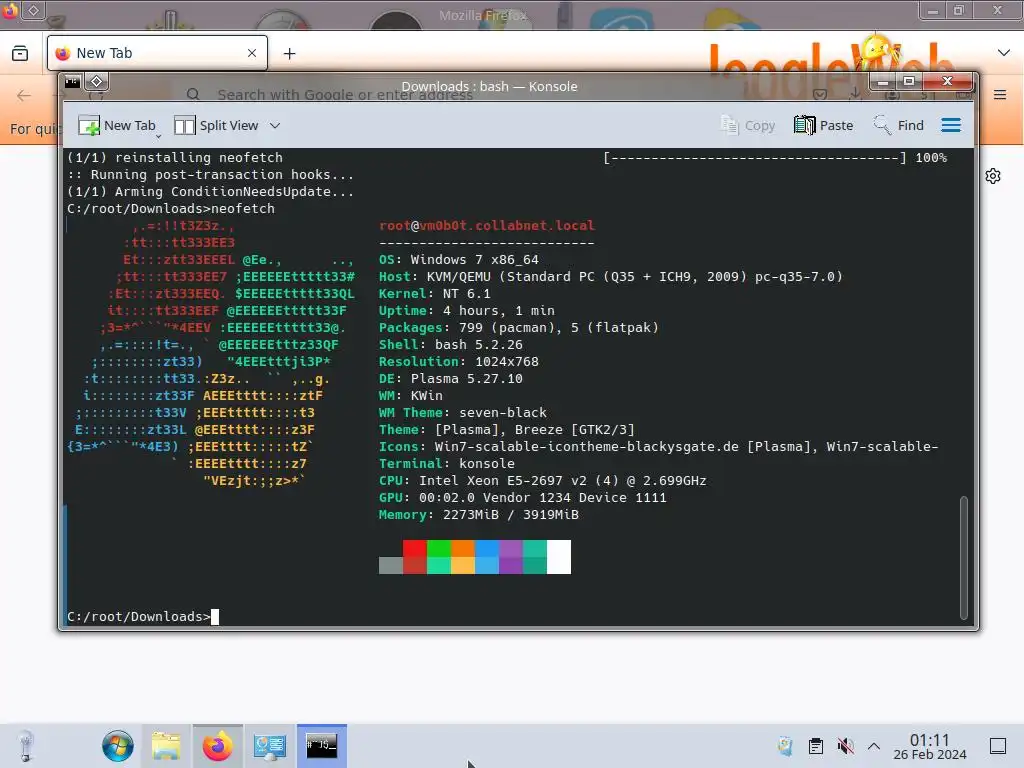The height and width of the screenshot is (768, 1024).
Task: Click the Uptime: 4 hours, 1 min line
Action: click(x=466, y=310)
